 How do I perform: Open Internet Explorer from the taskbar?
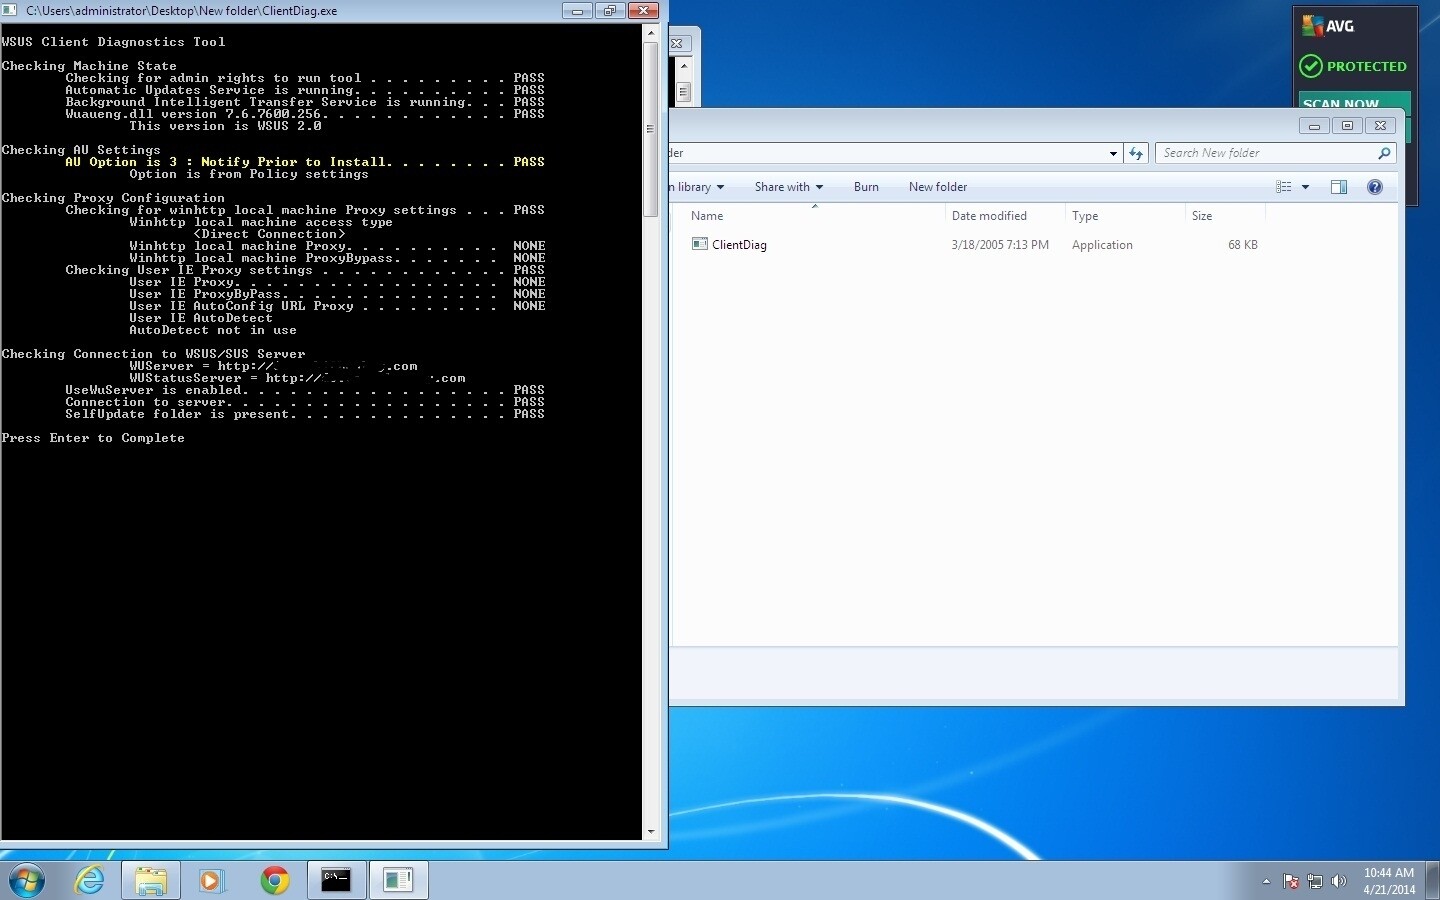click(x=90, y=880)
